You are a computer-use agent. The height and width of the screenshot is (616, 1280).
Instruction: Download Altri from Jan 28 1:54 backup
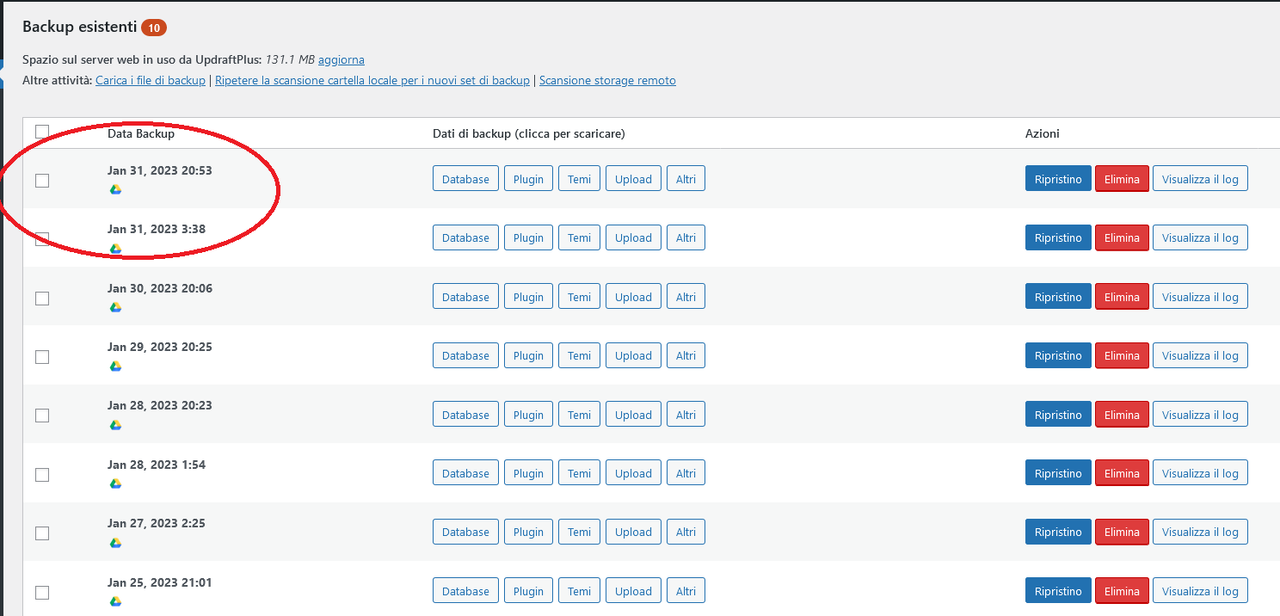pyautogui.click(x=686, y=474)
